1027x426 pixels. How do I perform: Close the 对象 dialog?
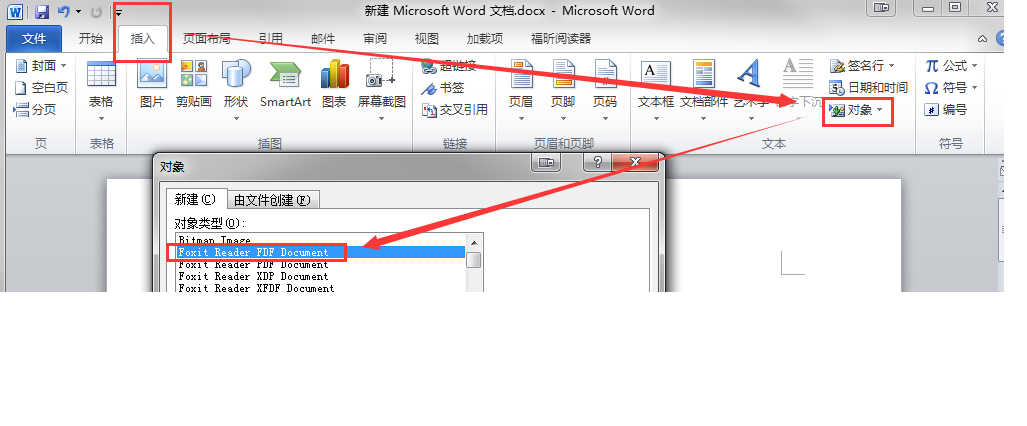coord(635,163)
